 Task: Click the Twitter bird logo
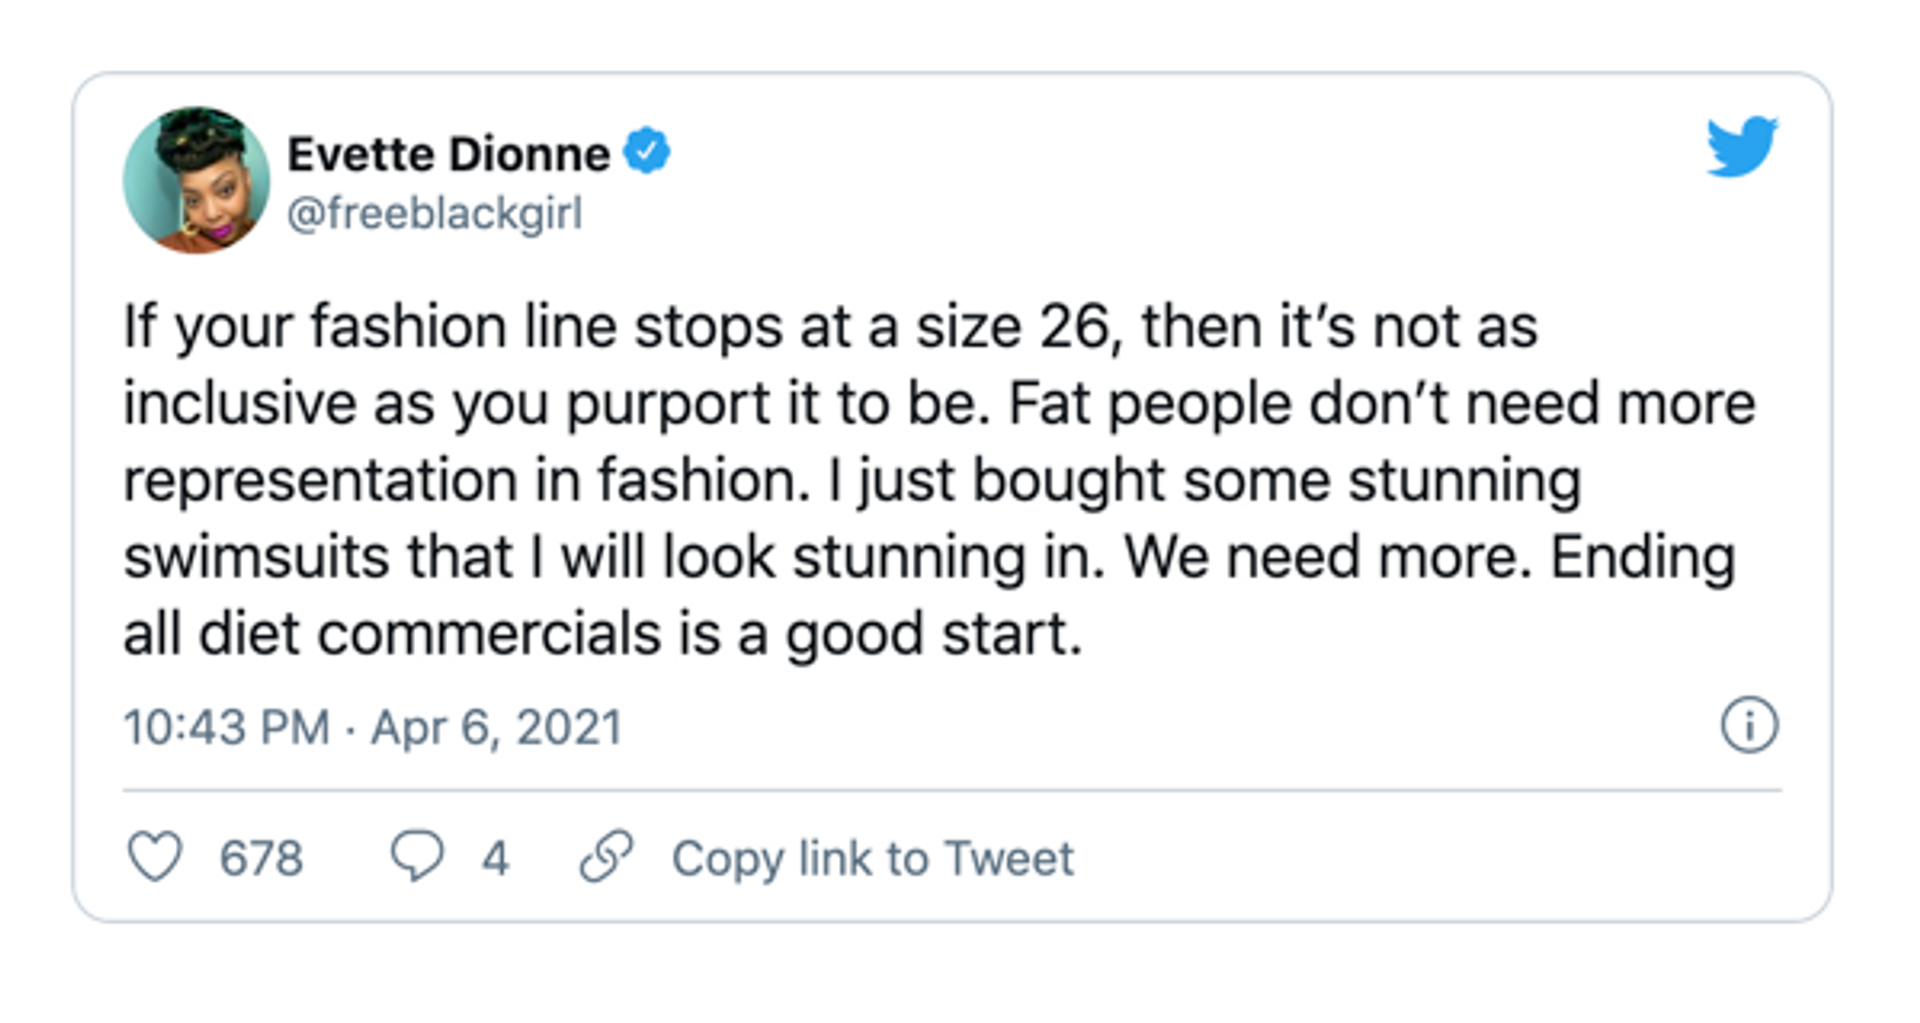point(1741,147)
